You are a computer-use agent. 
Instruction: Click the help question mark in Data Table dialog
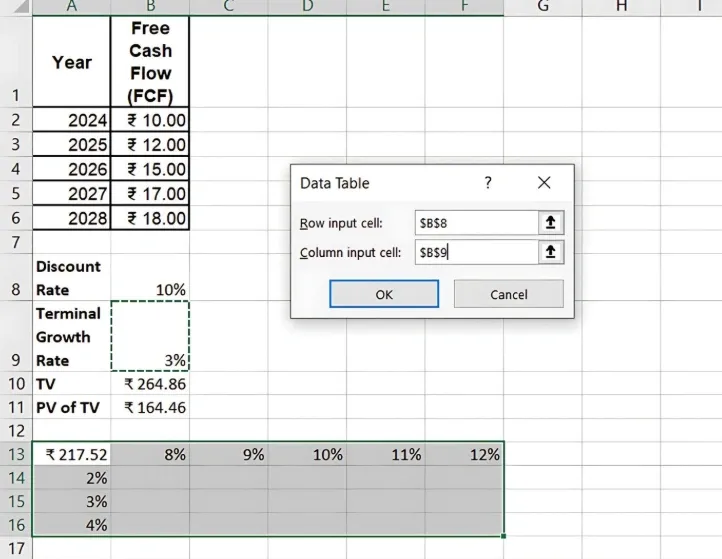pyautogui.click(x=488, y=183)
